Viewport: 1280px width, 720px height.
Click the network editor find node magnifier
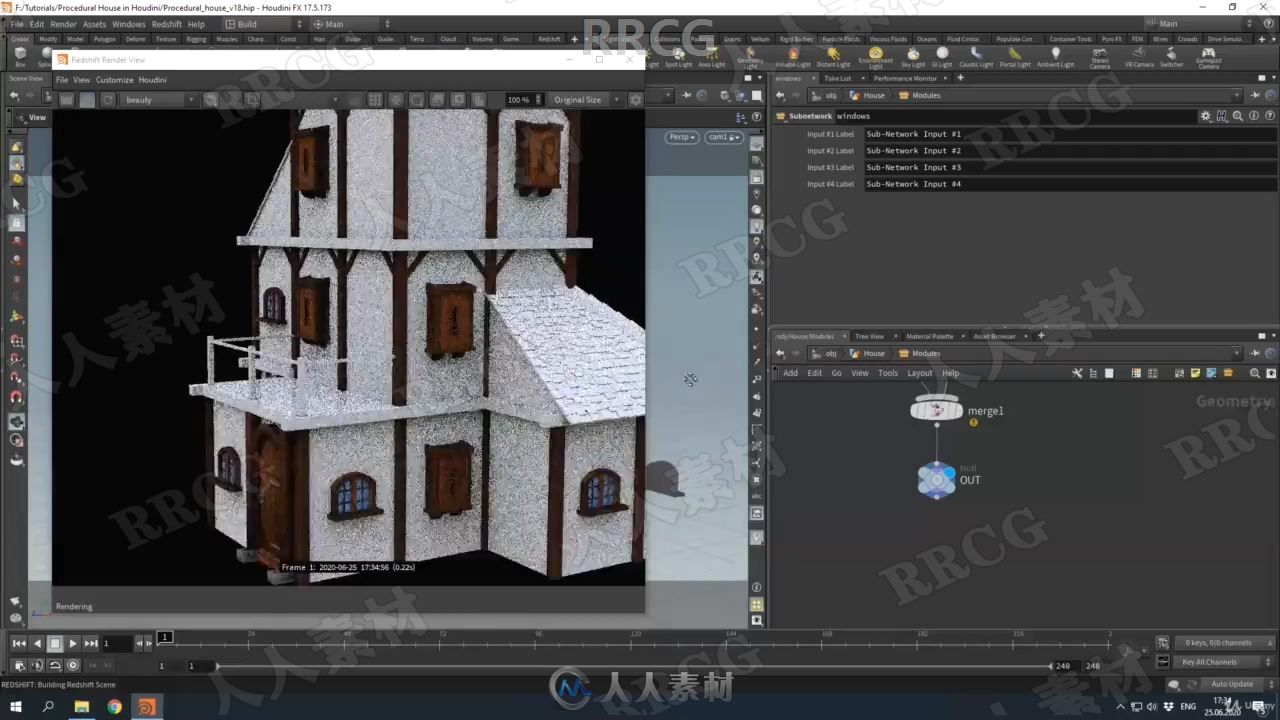pyautogui.click(x=1255, y=373)
